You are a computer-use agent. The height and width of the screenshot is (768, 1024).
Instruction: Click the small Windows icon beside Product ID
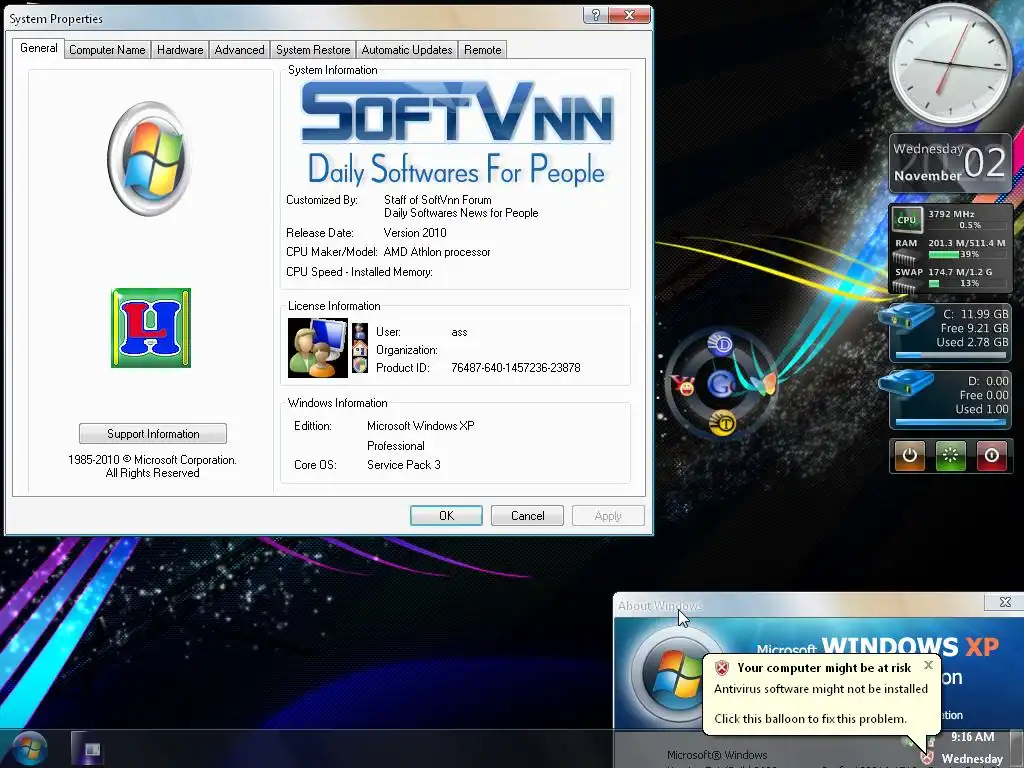(360, 365)
